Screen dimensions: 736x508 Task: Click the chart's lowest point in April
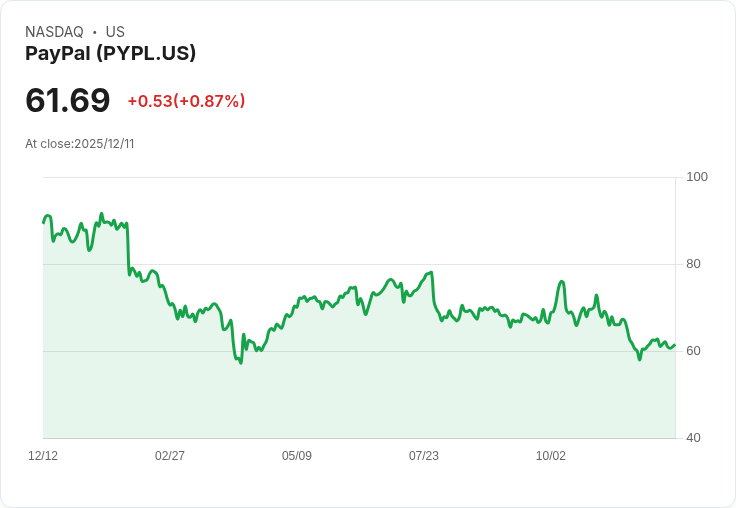tap(241, 363)
